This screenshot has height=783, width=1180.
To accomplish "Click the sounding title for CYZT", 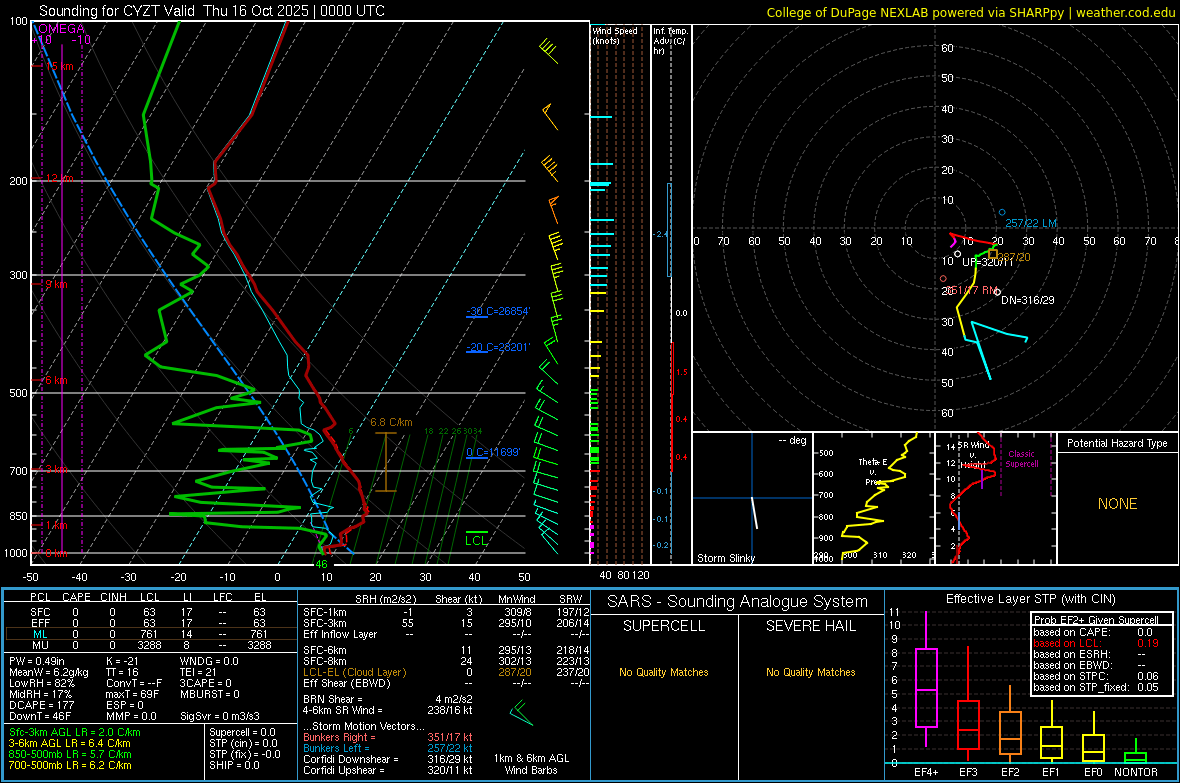I will coord(211,11).
